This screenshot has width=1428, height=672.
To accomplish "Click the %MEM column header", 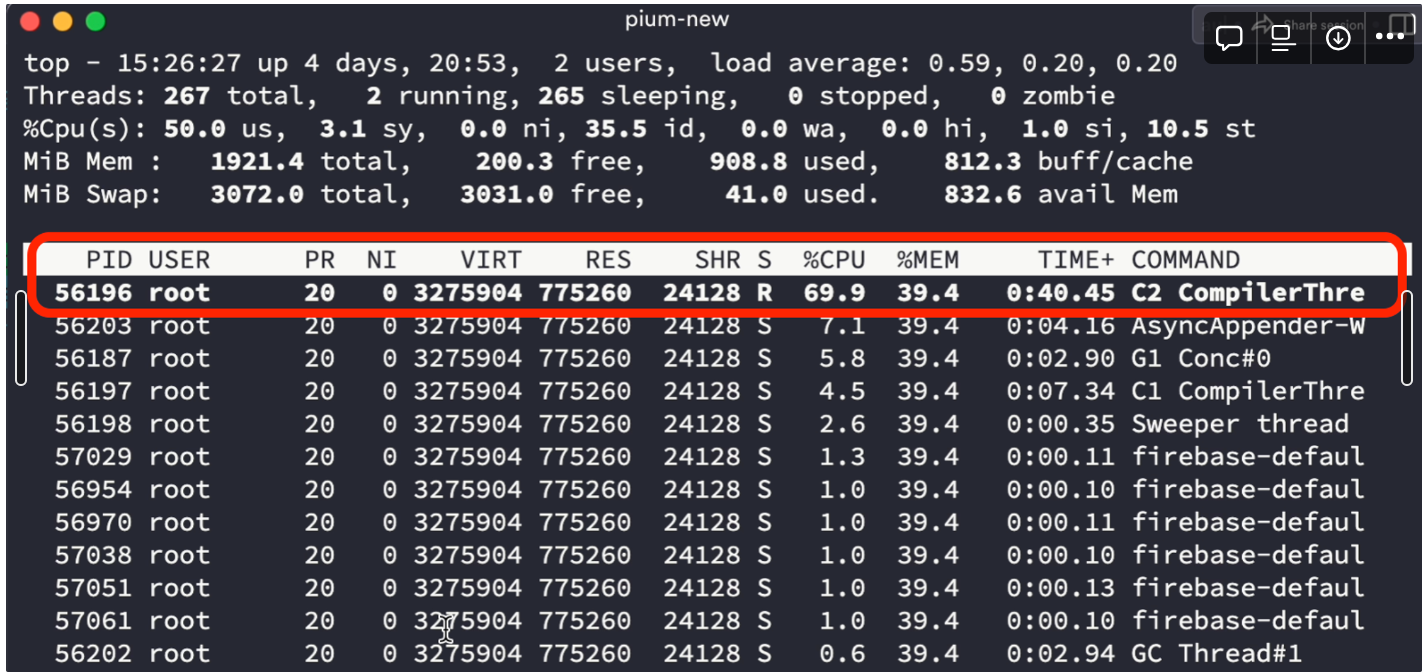I will [928, 260].
